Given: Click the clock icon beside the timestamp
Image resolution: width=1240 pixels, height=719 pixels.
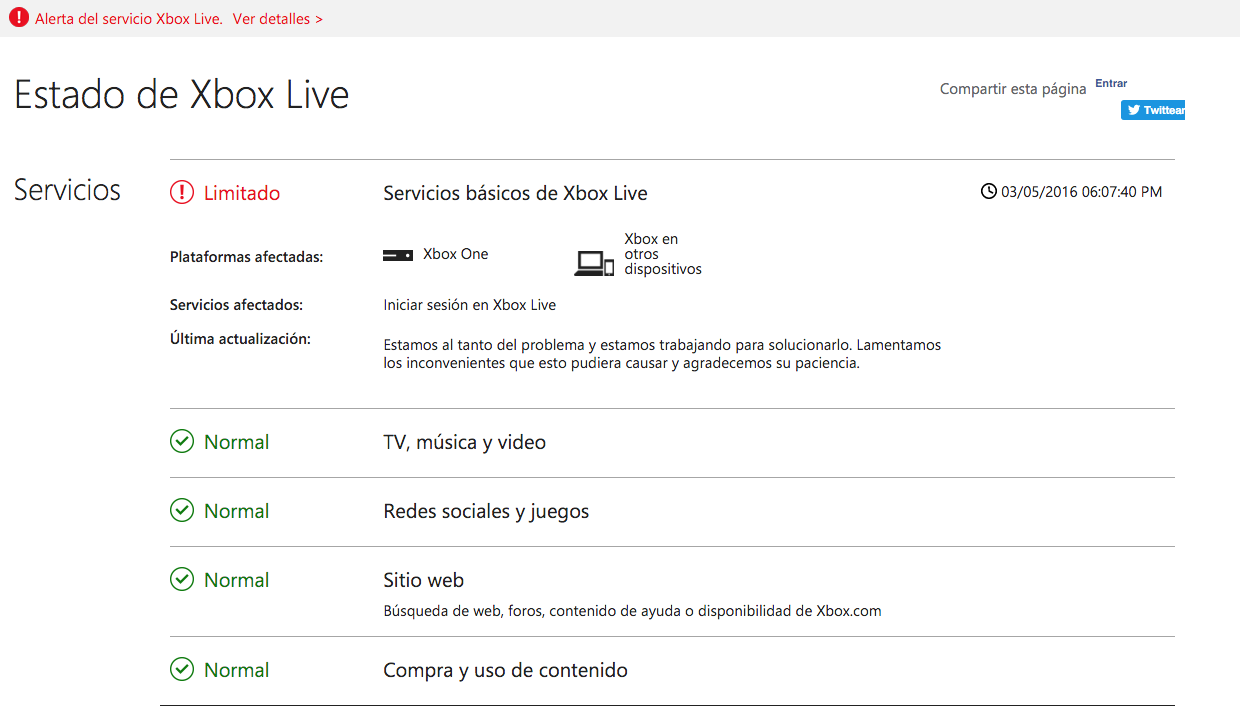Looking at the screenshot, I should [x=989, y=192].
